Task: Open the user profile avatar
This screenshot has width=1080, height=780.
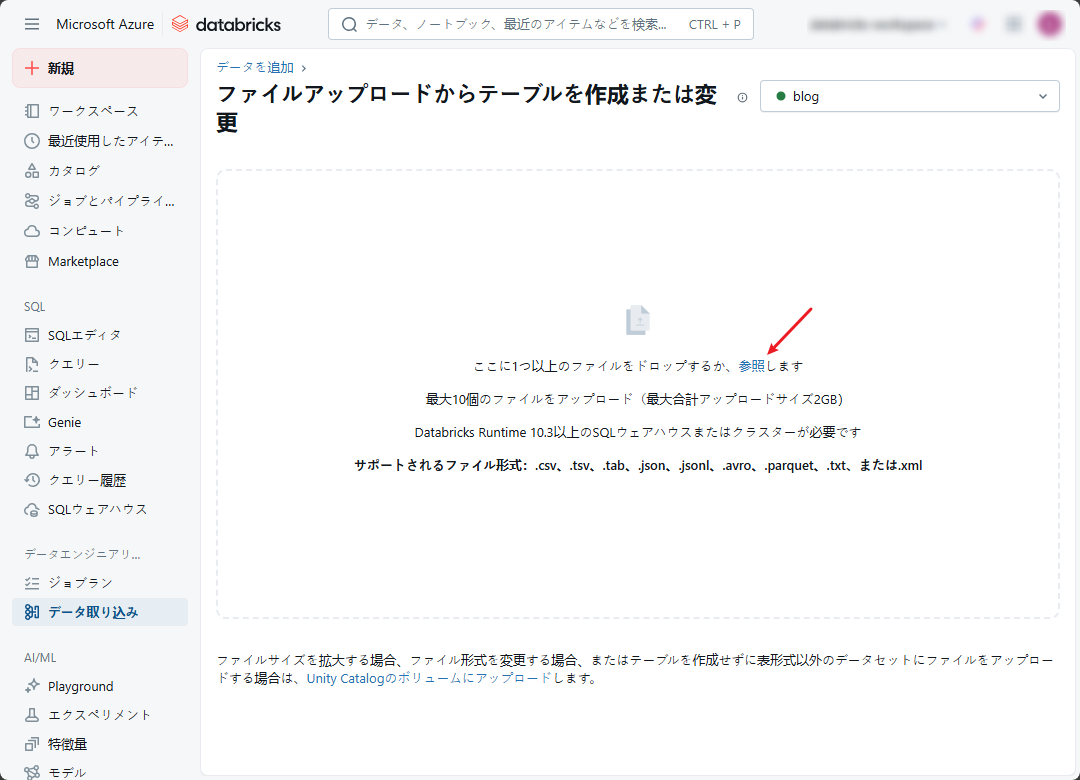Action: point(1050,24)
